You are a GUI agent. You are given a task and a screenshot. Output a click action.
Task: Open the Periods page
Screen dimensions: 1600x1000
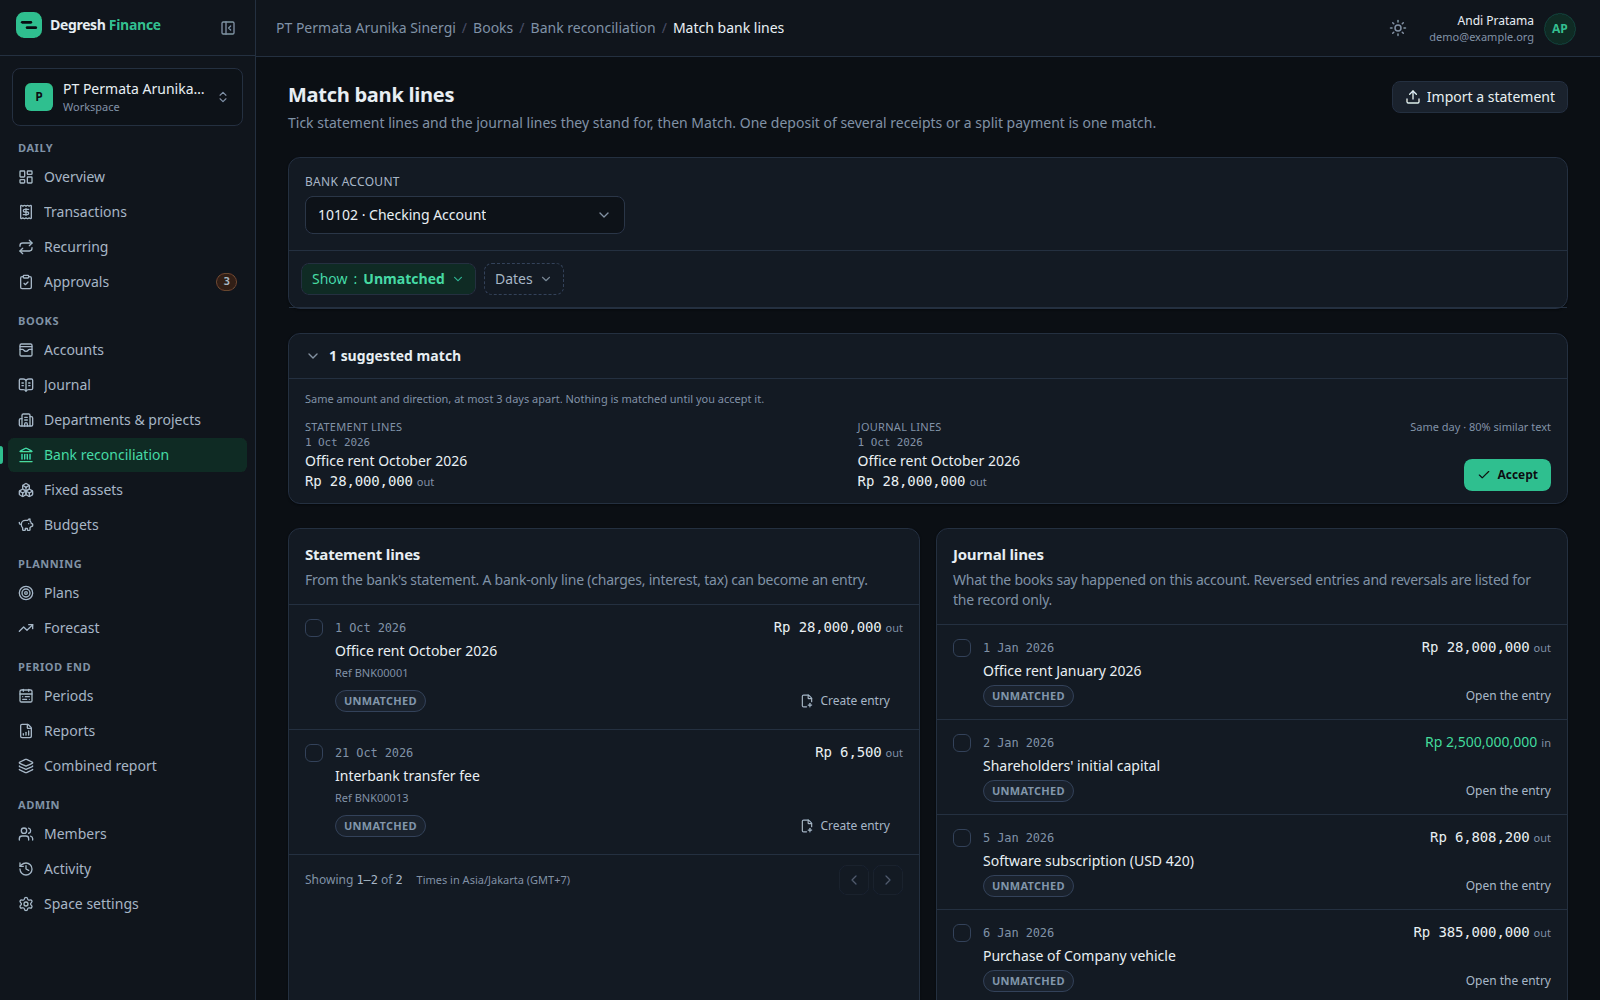127,696
